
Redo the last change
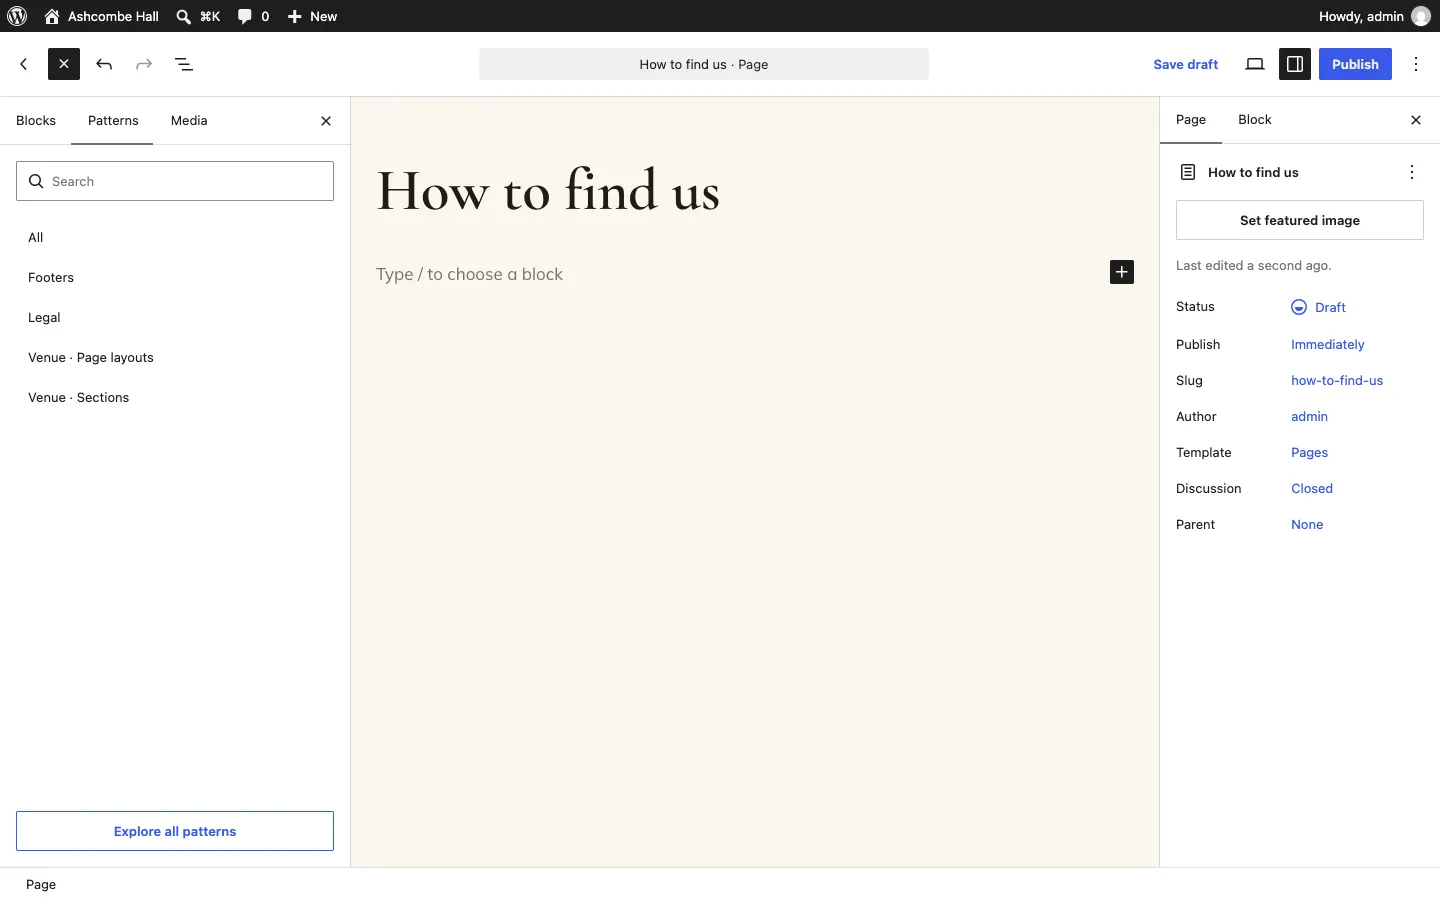coord(144,64)
